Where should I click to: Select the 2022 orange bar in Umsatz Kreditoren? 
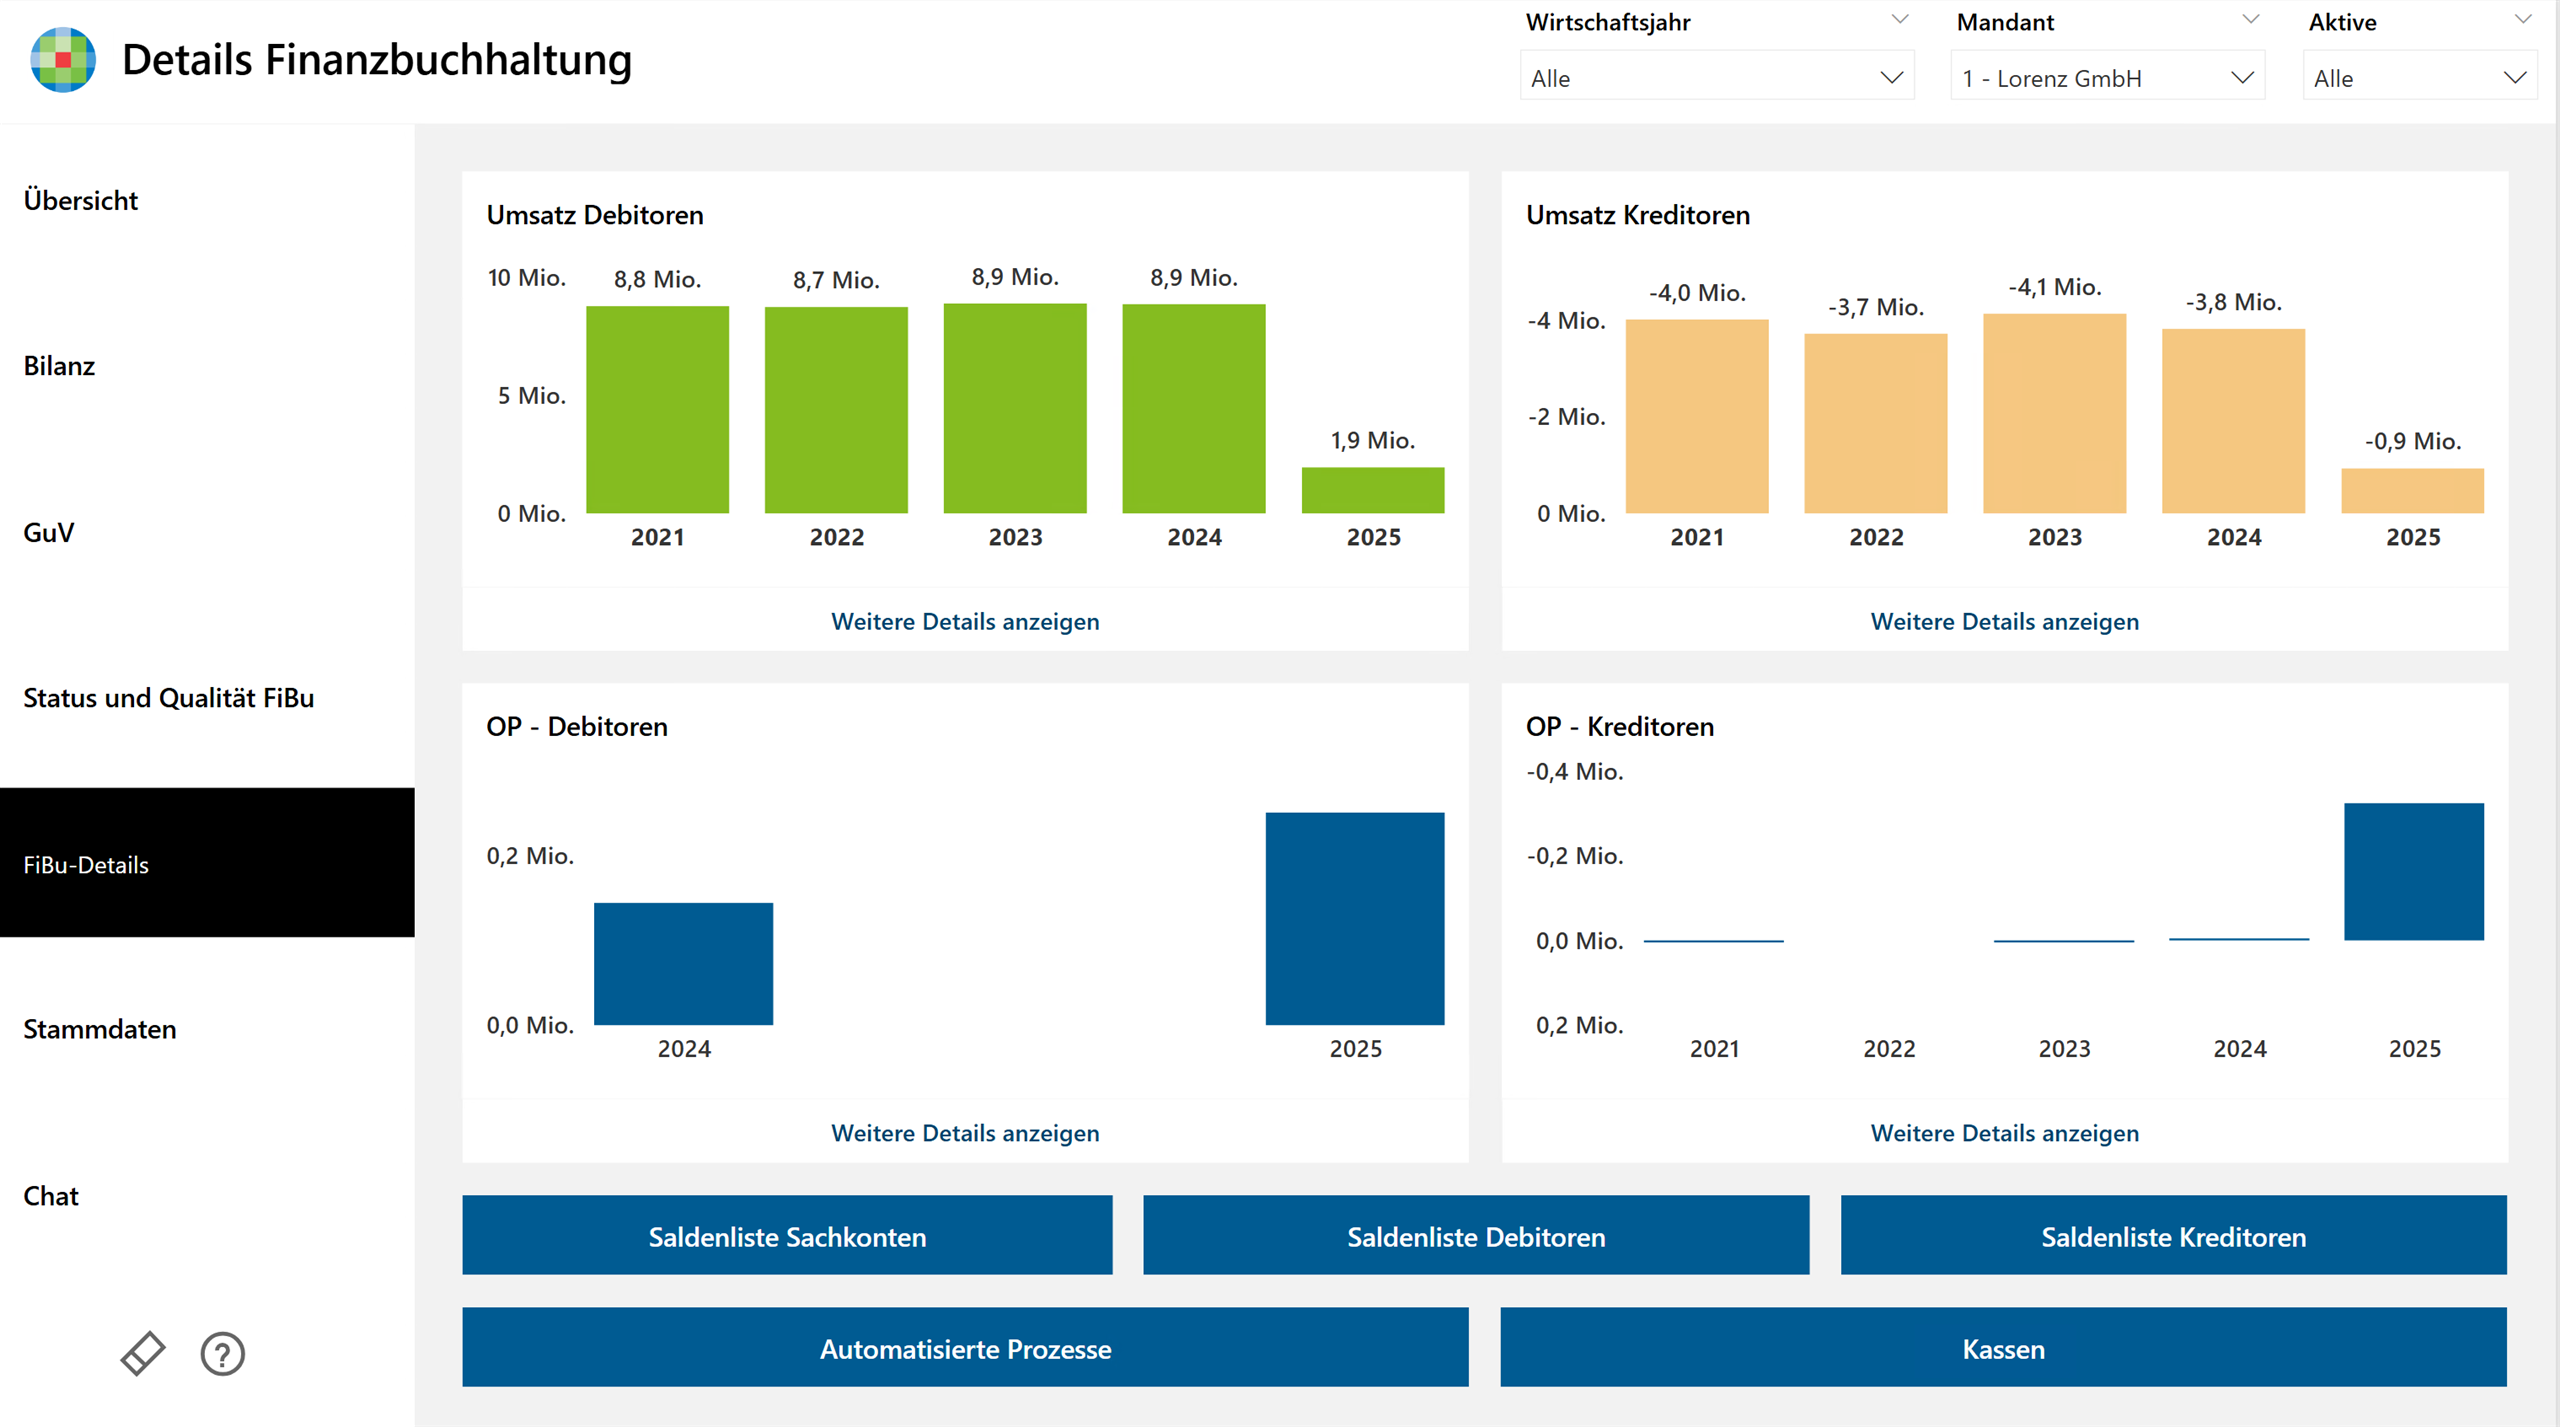coord(1876,424)
